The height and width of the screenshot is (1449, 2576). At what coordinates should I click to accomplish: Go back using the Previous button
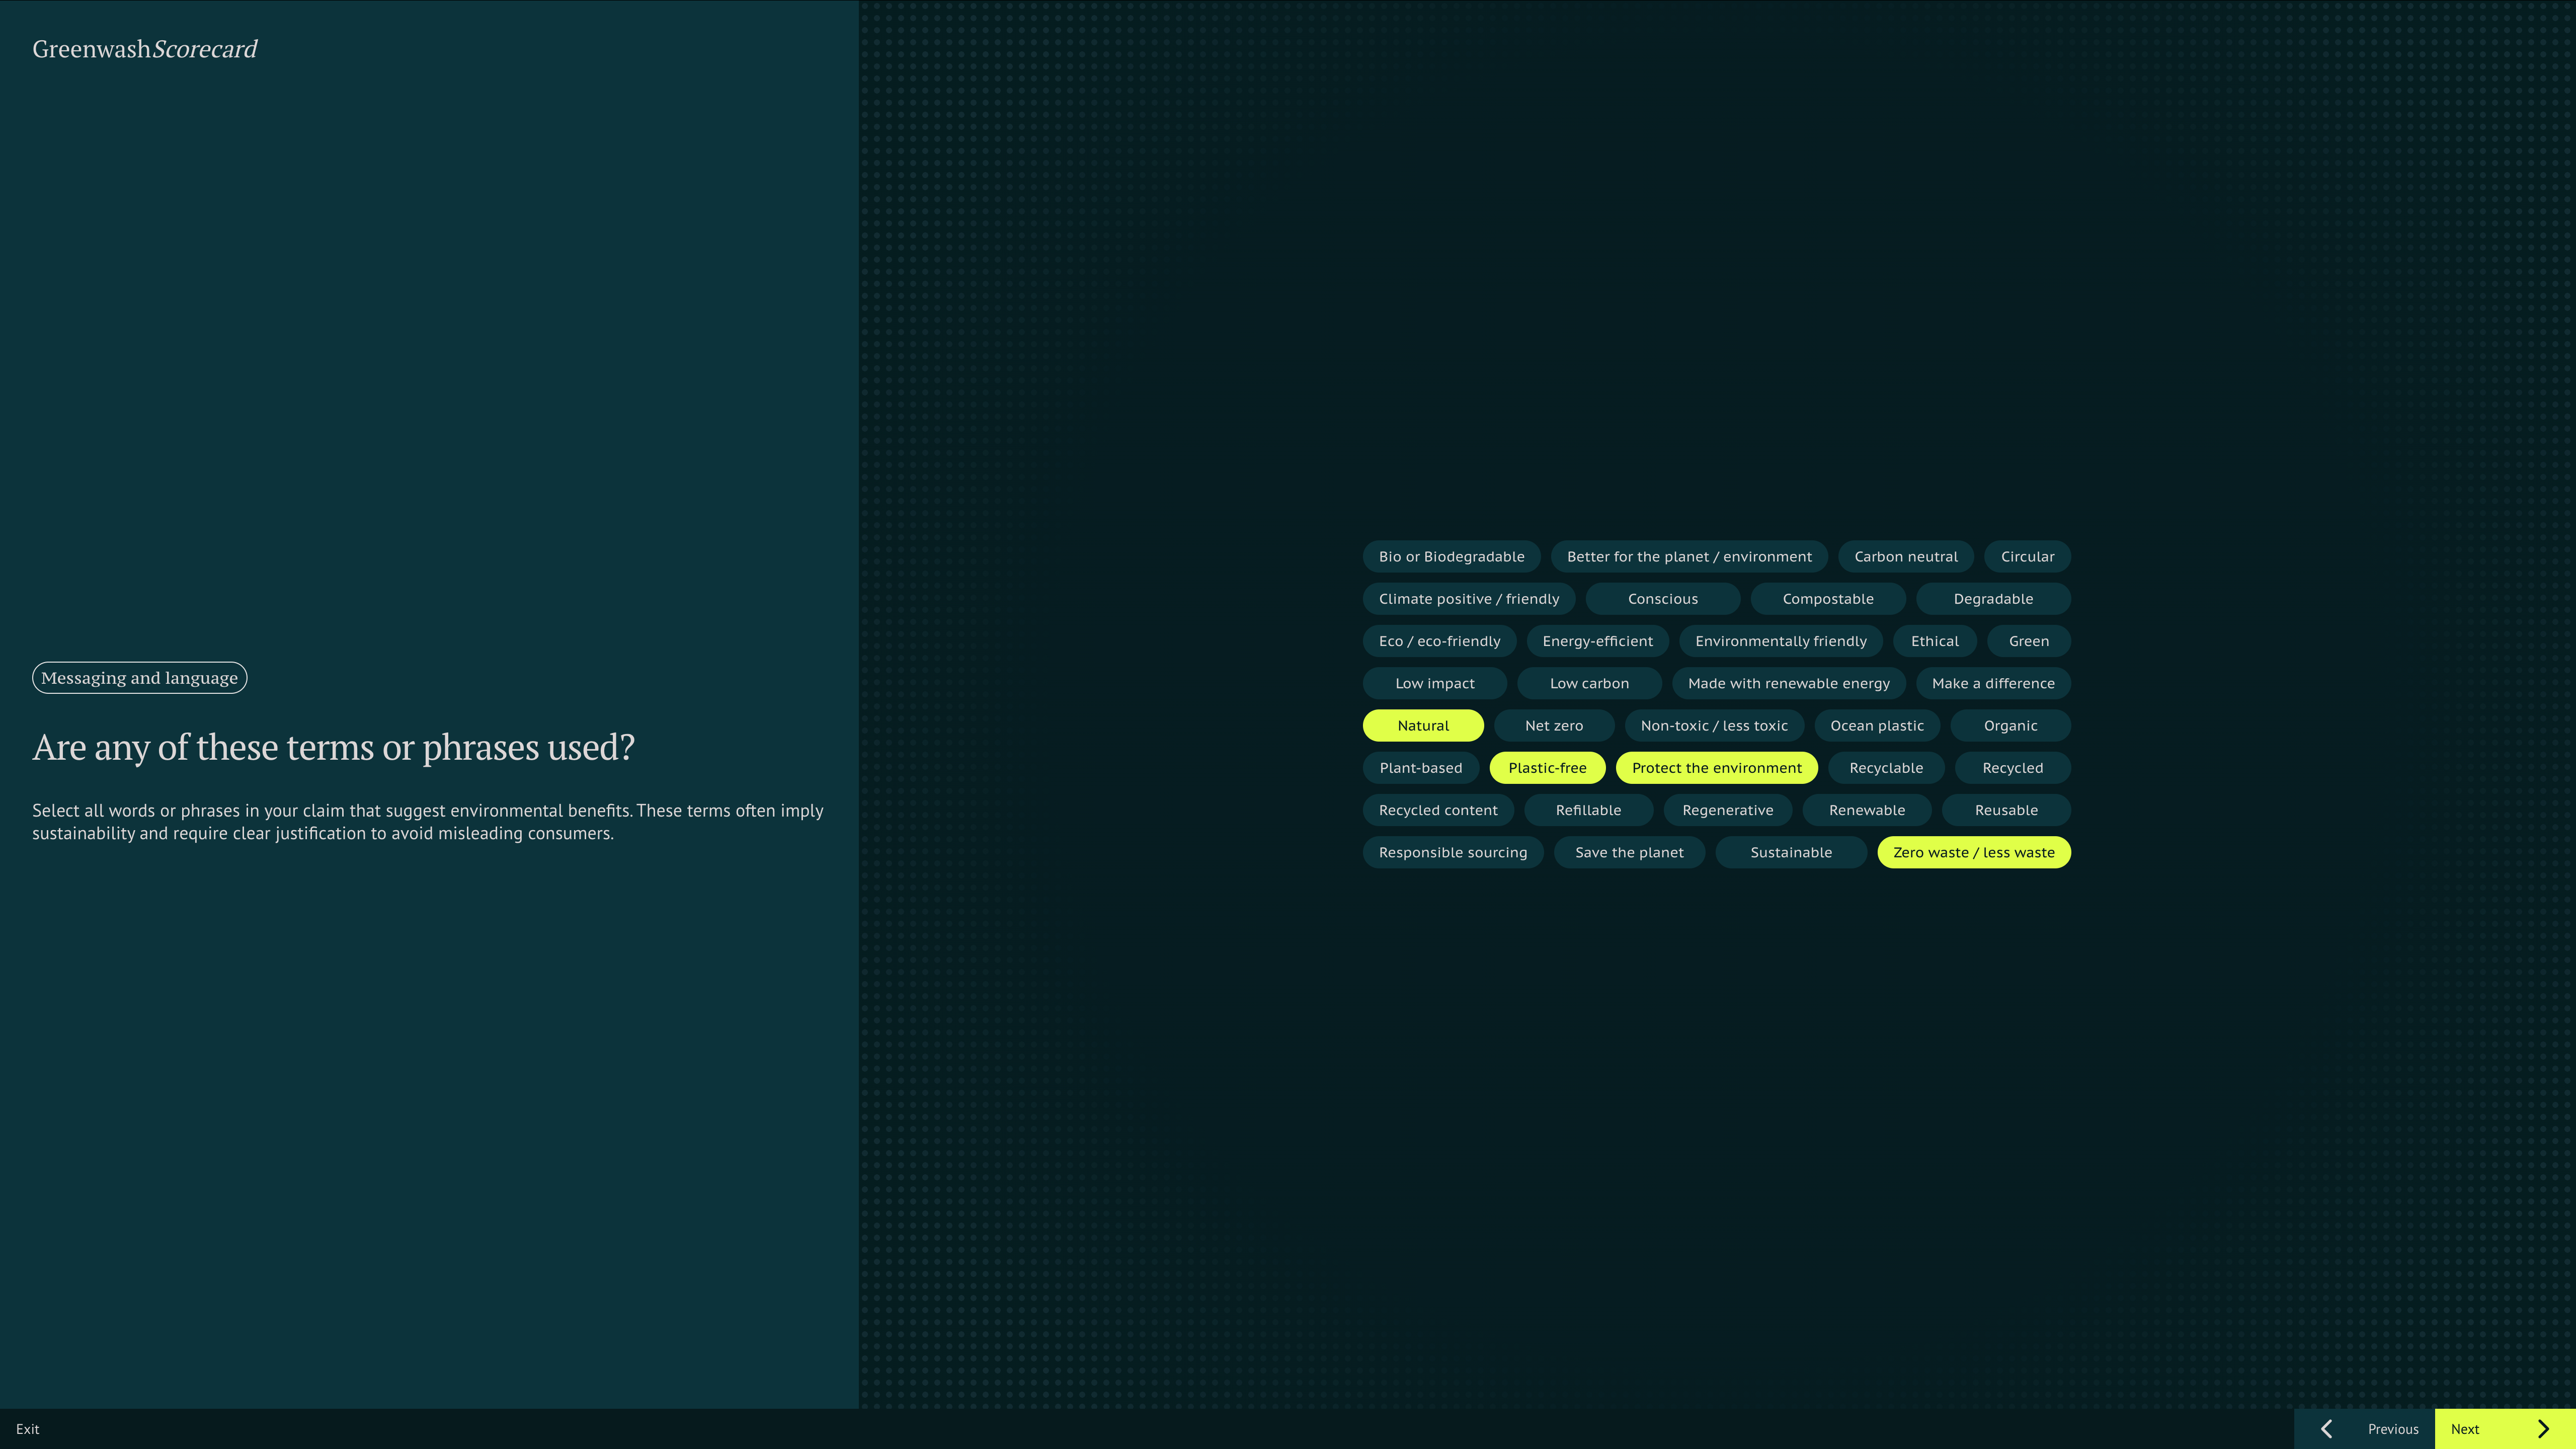pyautogui.click(x=2392, y=1429)
